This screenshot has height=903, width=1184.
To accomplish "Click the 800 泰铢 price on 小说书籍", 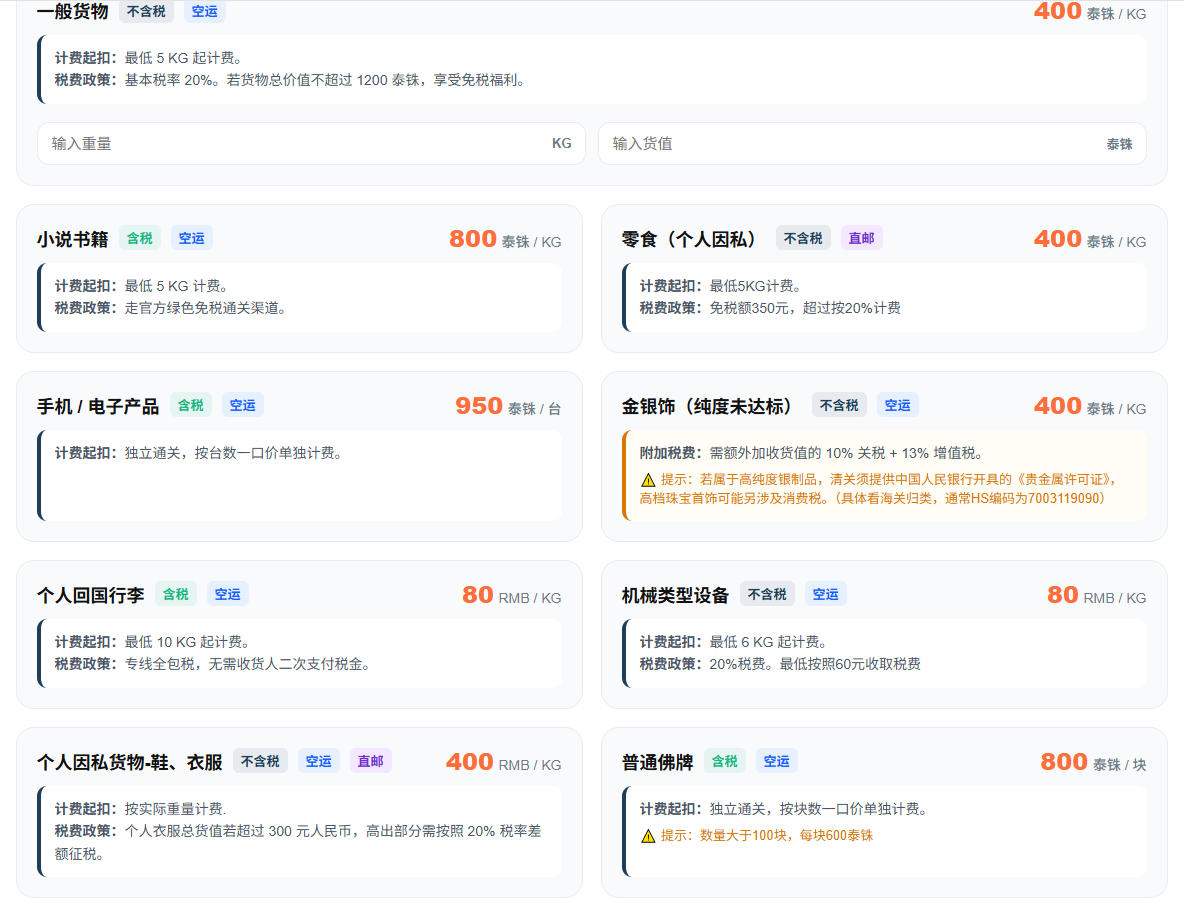I will tap(505, 239).
